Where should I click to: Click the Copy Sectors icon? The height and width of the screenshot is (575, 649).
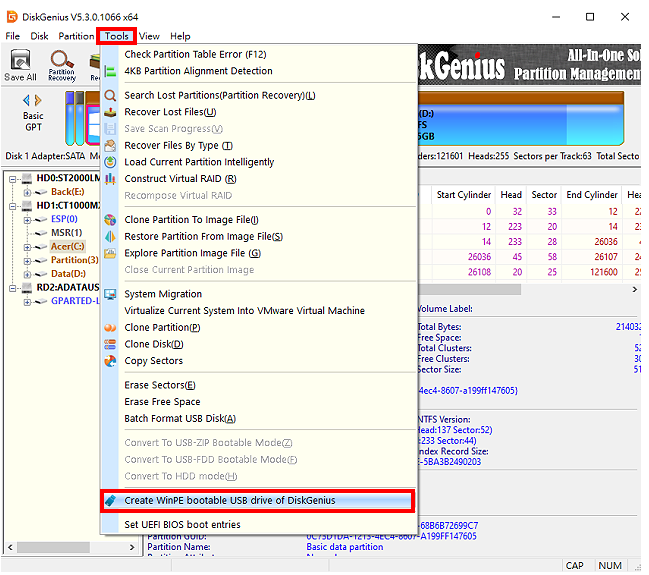pos(110,361)
